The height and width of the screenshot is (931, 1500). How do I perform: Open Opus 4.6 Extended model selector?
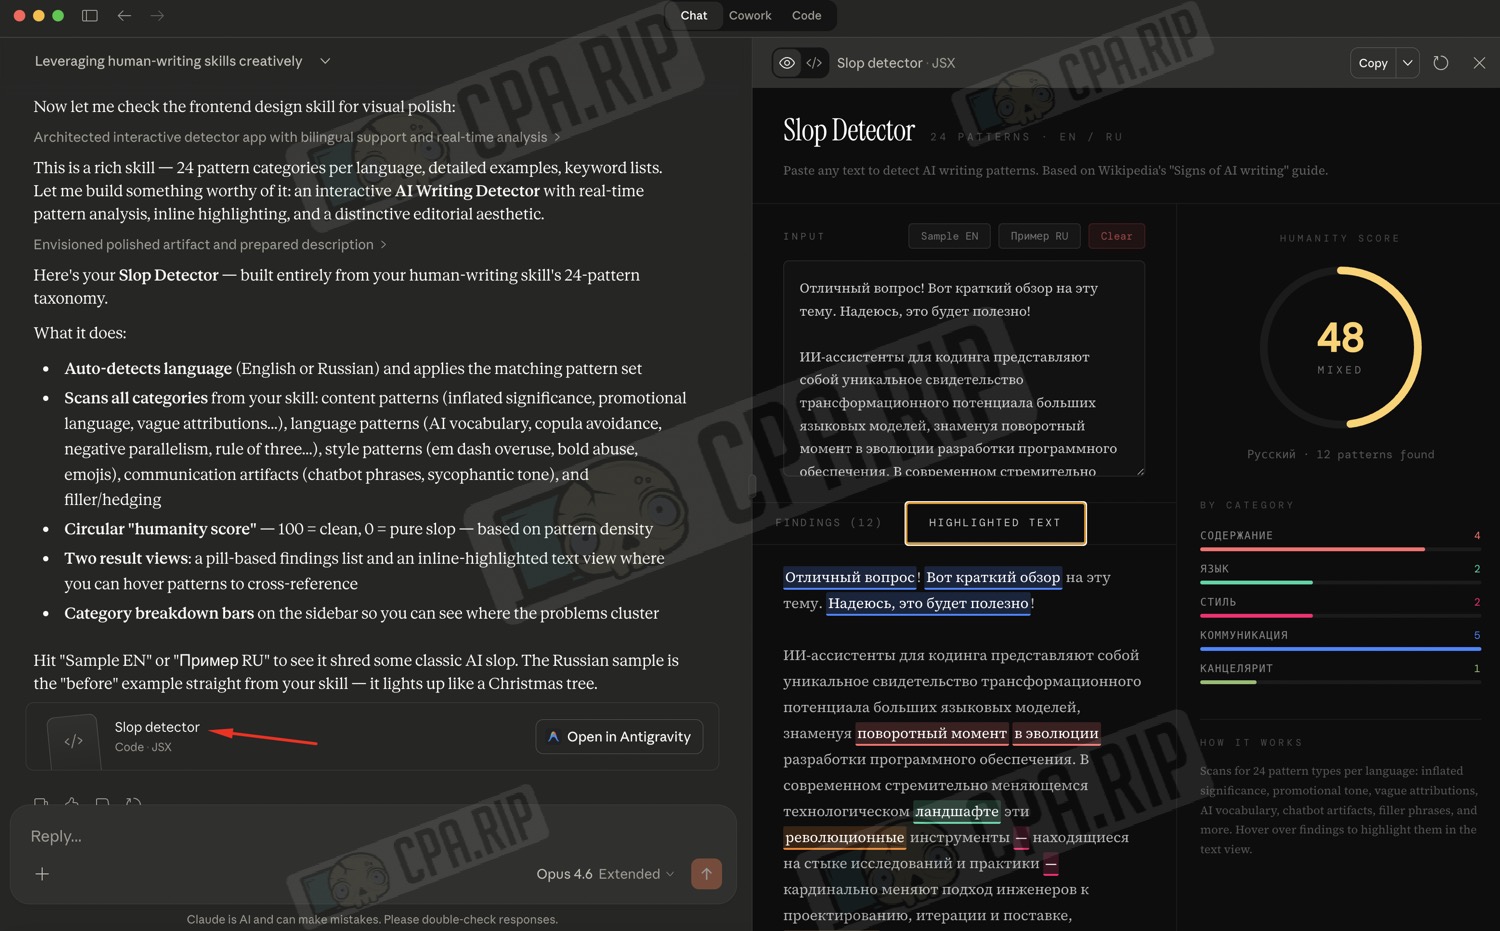click(x=605, y=874)
